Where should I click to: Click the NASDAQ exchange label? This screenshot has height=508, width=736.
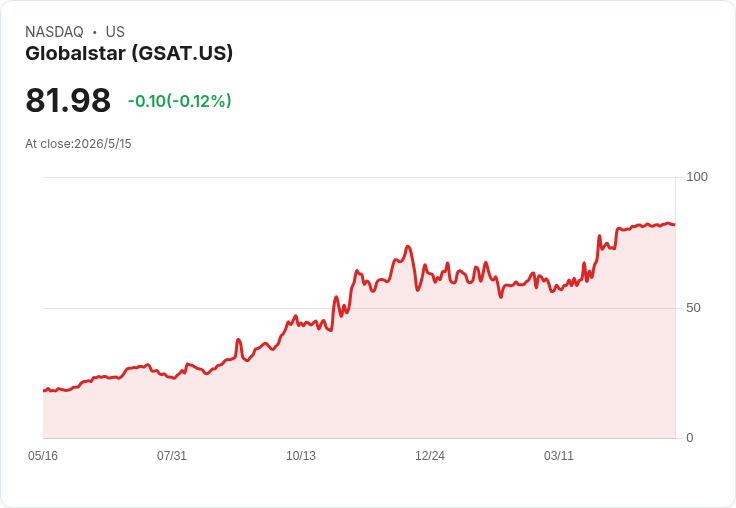[x=54, y=32]
